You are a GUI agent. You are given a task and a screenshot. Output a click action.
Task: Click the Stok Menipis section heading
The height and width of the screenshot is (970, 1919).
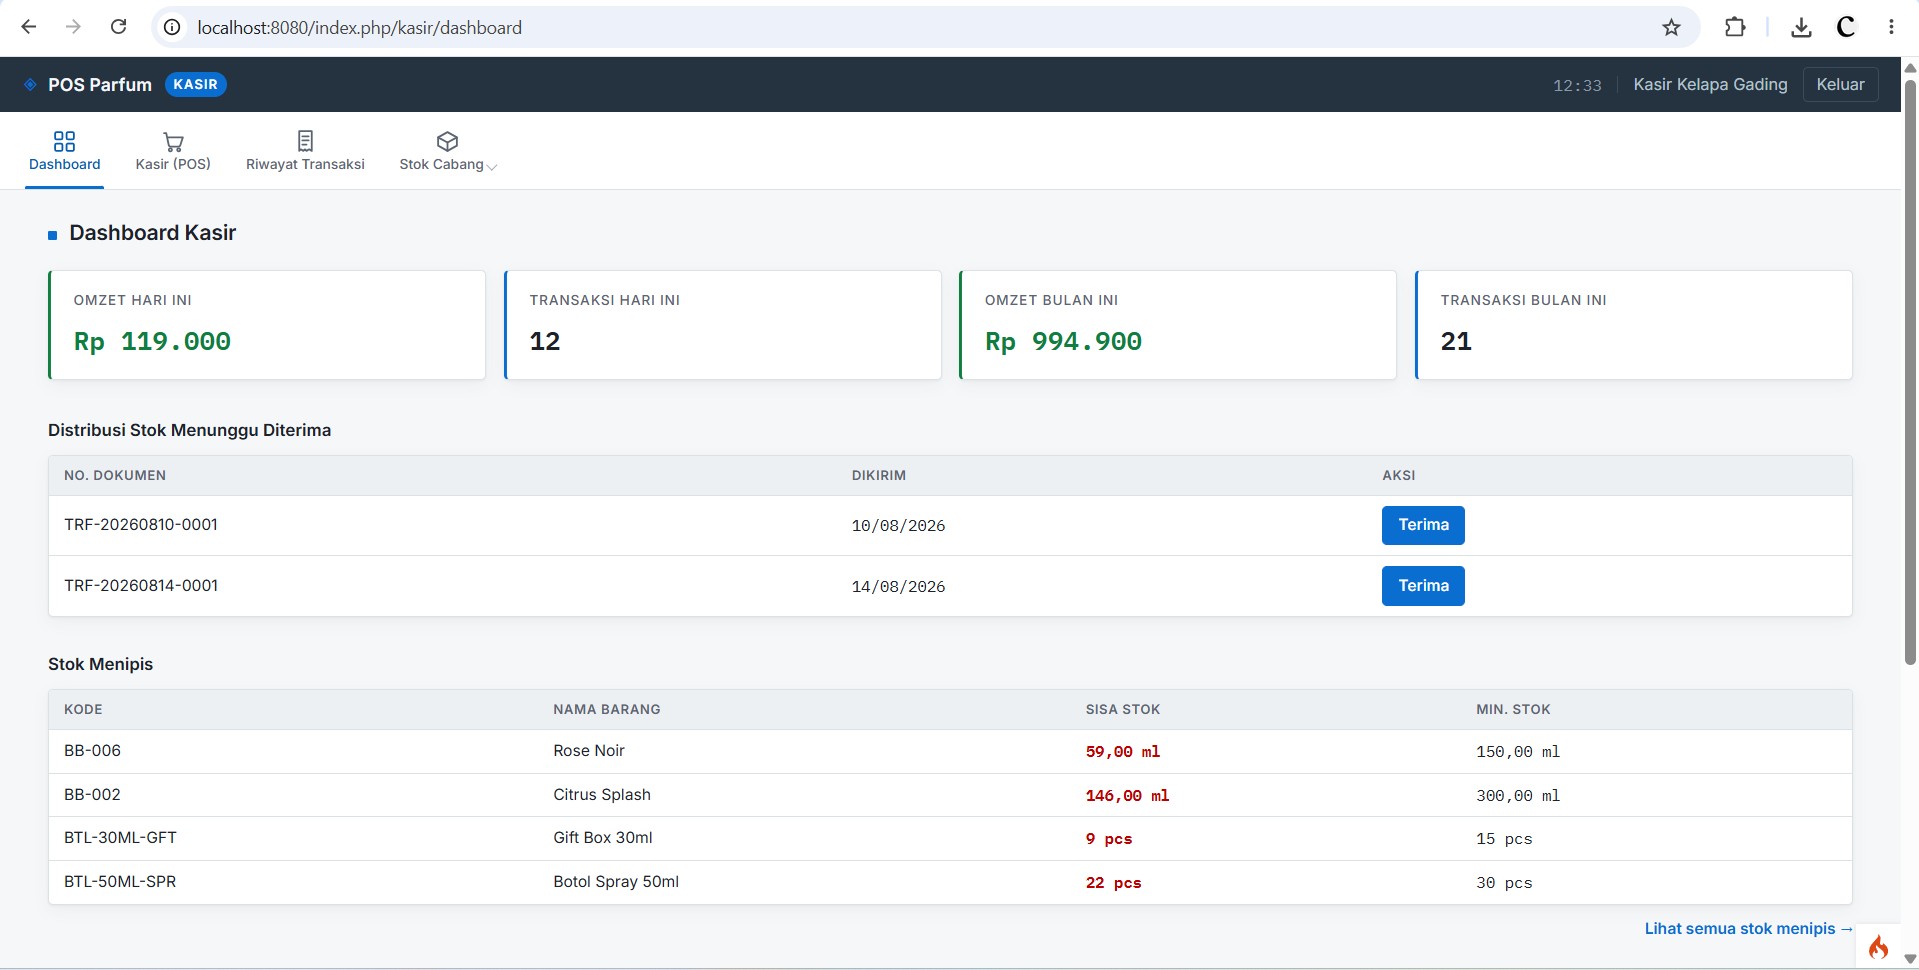point(100,664)
